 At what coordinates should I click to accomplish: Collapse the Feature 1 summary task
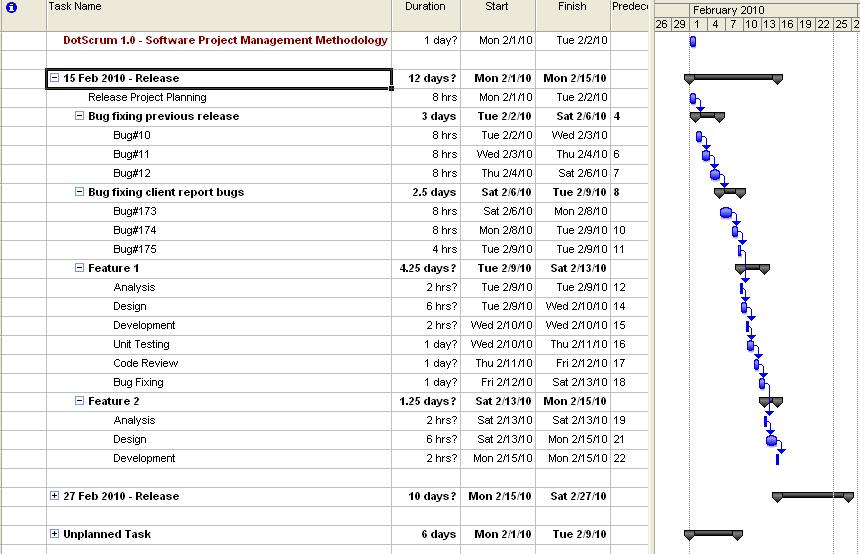(x=80, y=268)
